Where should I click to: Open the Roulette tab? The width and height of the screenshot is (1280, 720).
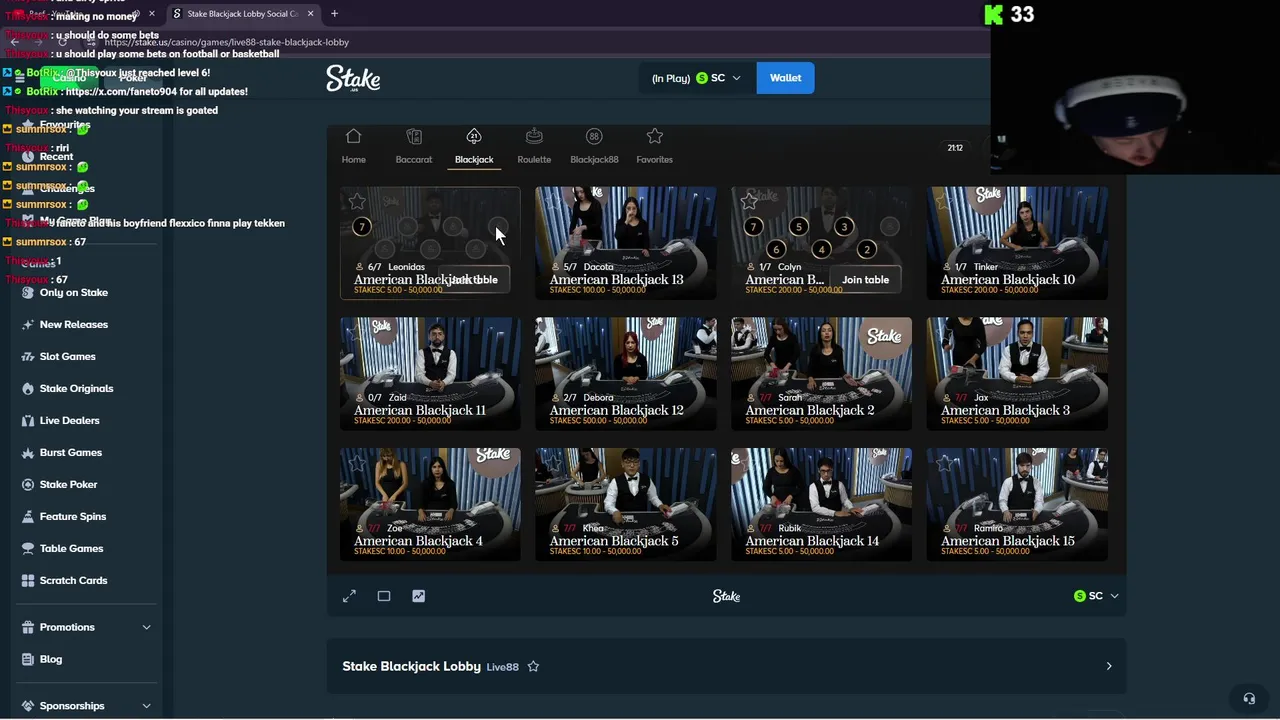coord(534,146)
